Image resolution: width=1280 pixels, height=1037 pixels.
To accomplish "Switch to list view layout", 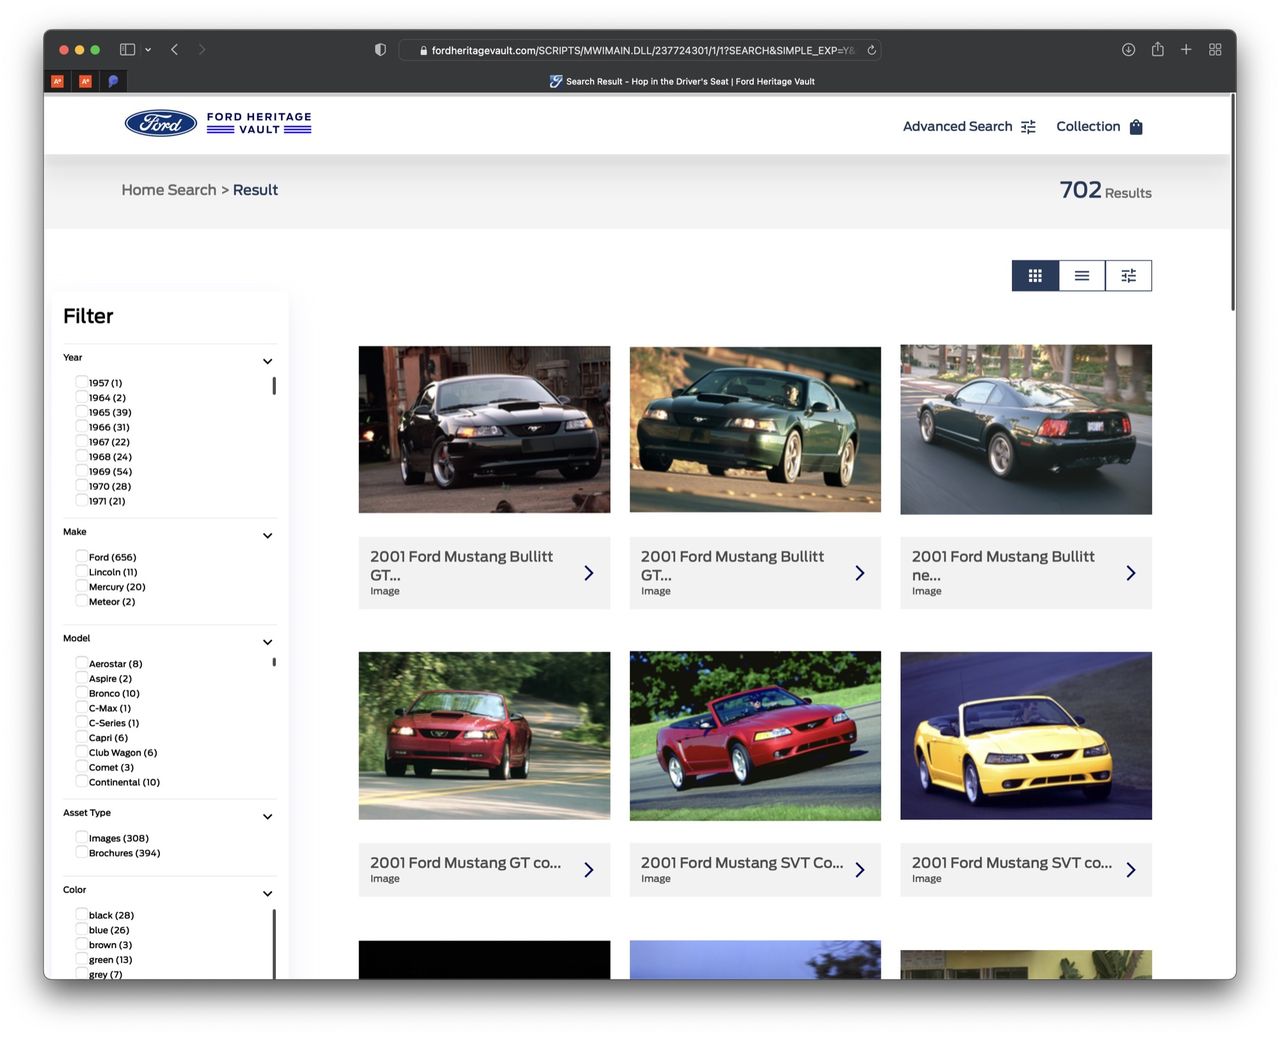I will click(x=1082, y=276).
